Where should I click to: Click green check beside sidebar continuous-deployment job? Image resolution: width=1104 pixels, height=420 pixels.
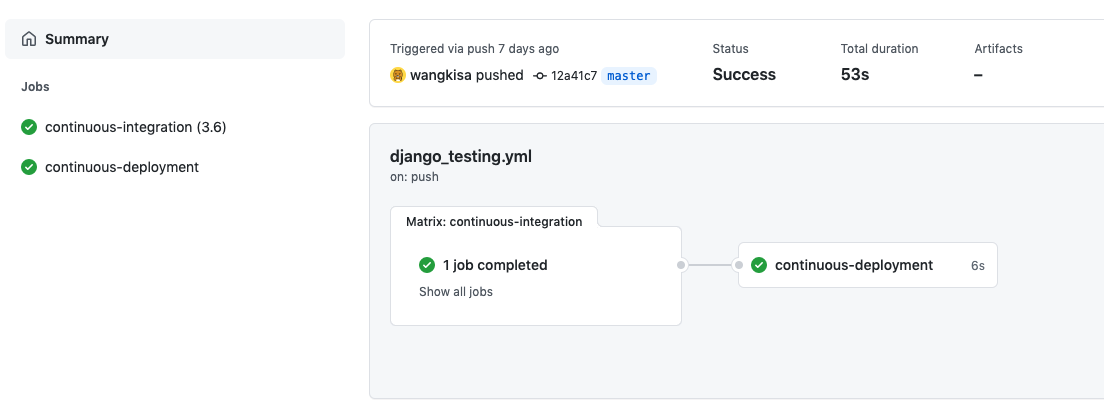[29, 167]
